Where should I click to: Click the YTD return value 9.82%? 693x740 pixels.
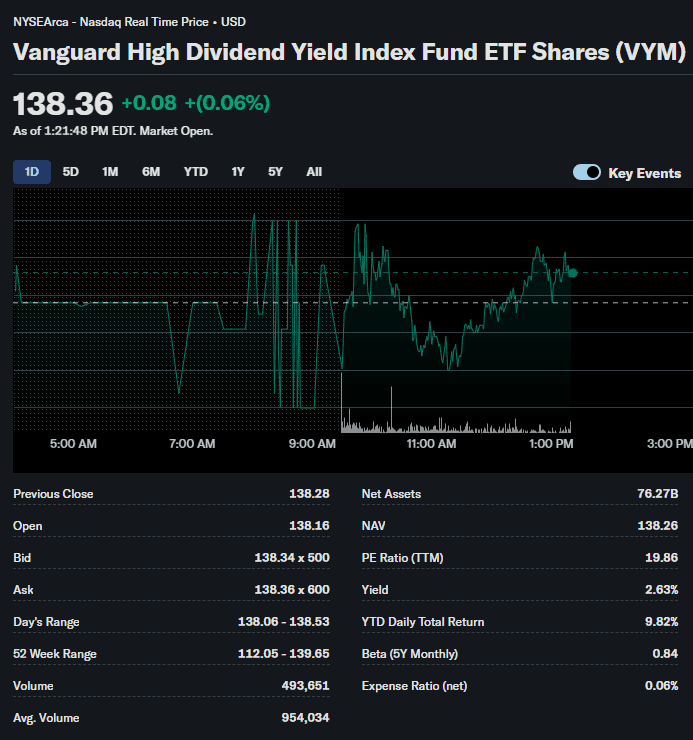pos(661,622)
